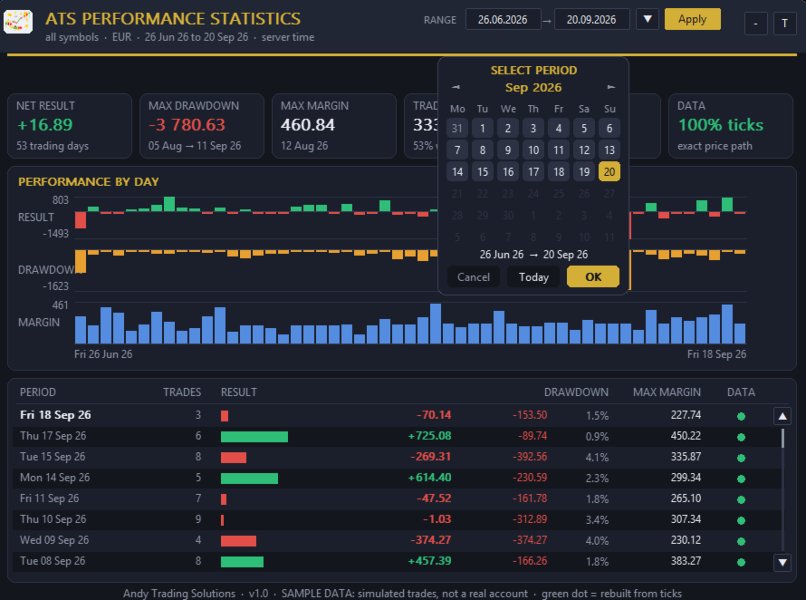This screenshot has width=806, height=600.
Task: Click the Apply range button
Action: pos(692,20)
